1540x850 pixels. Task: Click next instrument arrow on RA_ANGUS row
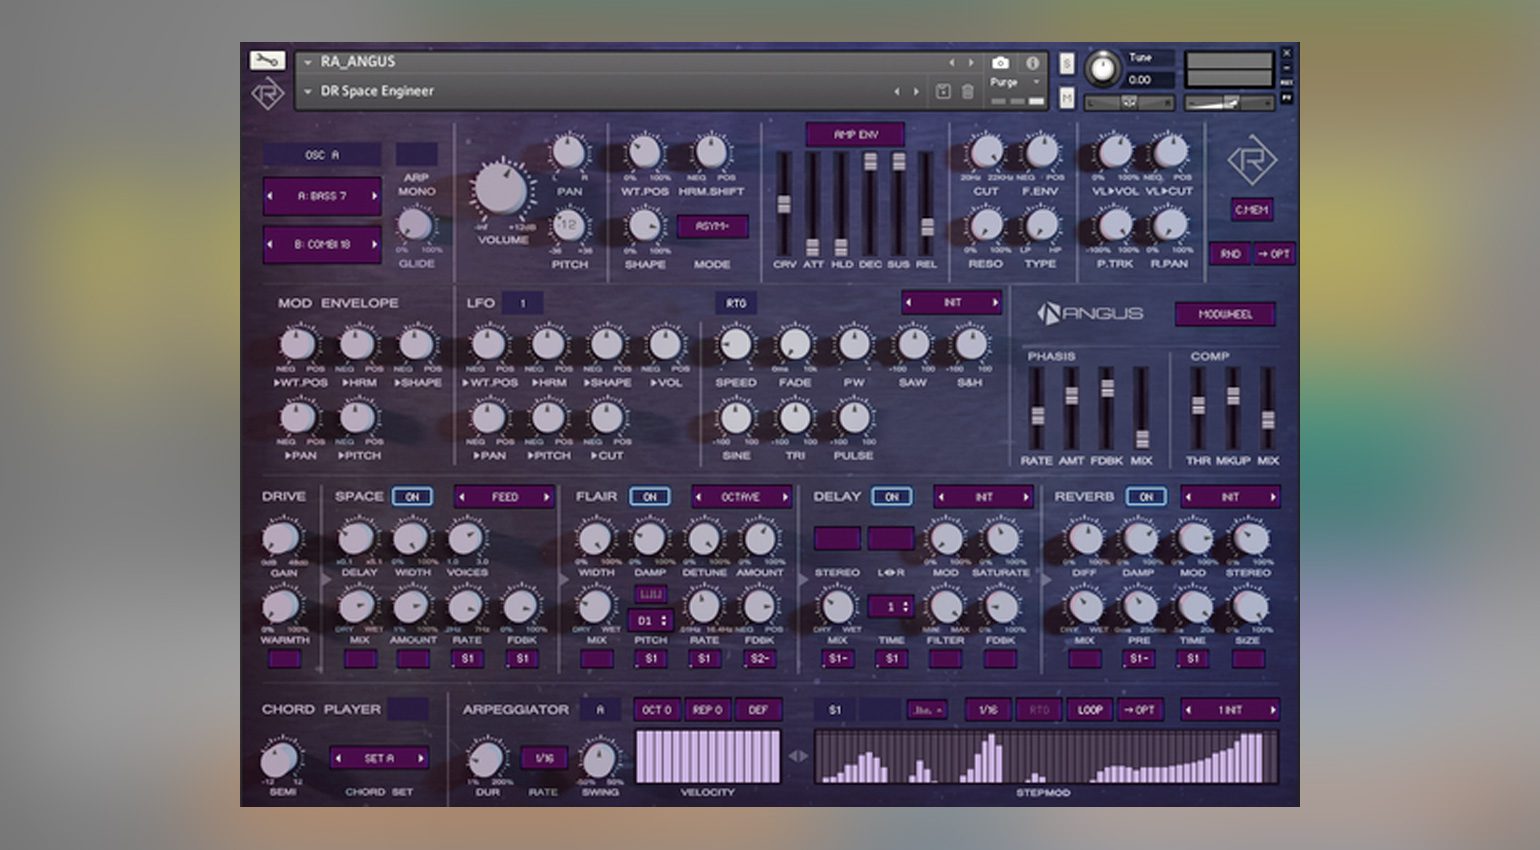point(970,62)
